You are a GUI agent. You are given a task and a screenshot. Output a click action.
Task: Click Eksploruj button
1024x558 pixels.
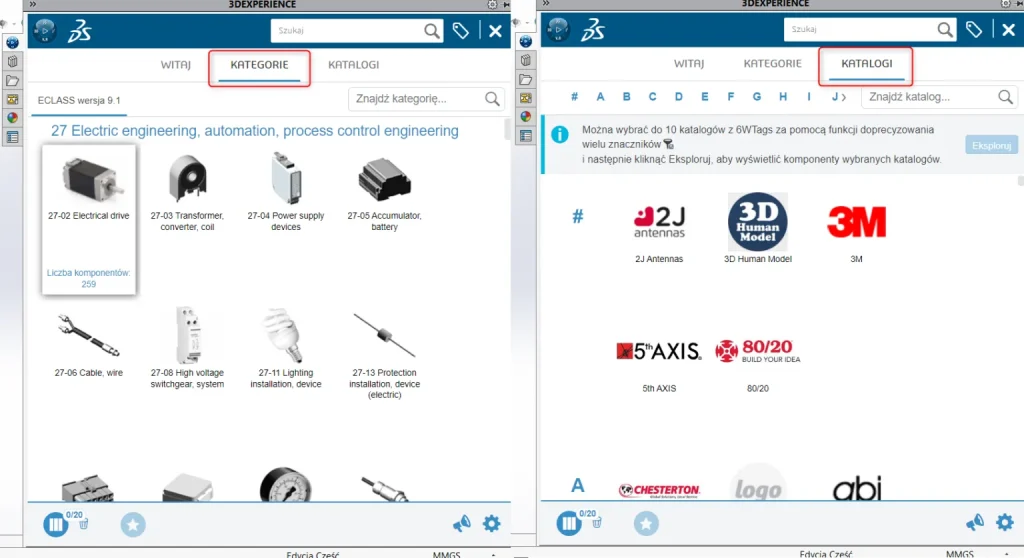point(991,145)
